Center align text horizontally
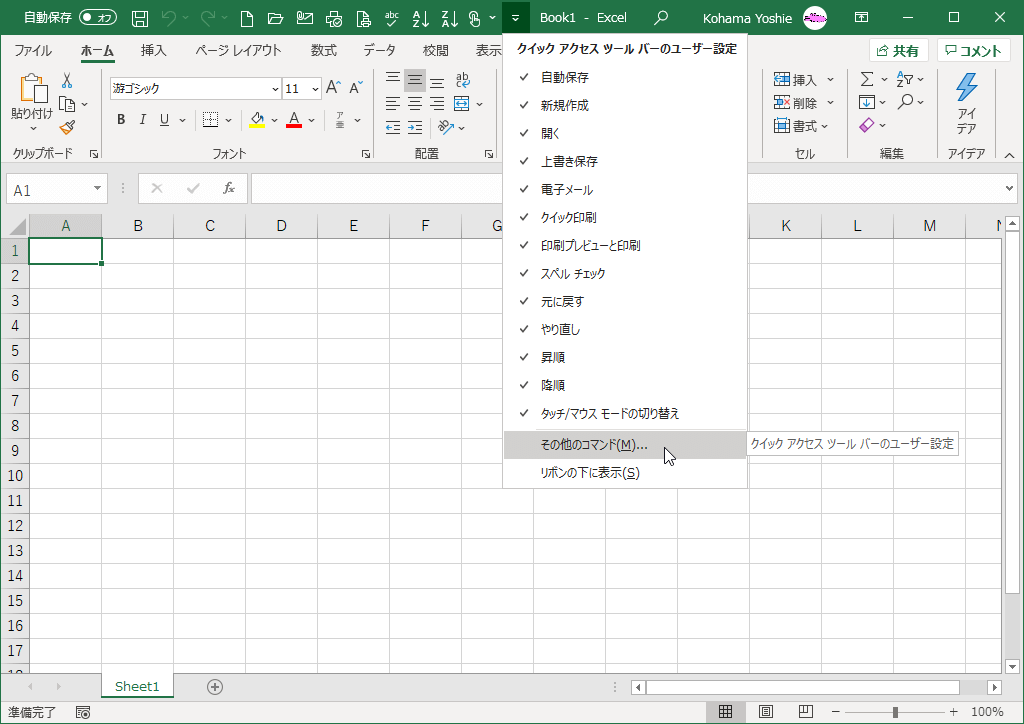The width and height of the screenshot is (1024, 724). click(415, 104)
